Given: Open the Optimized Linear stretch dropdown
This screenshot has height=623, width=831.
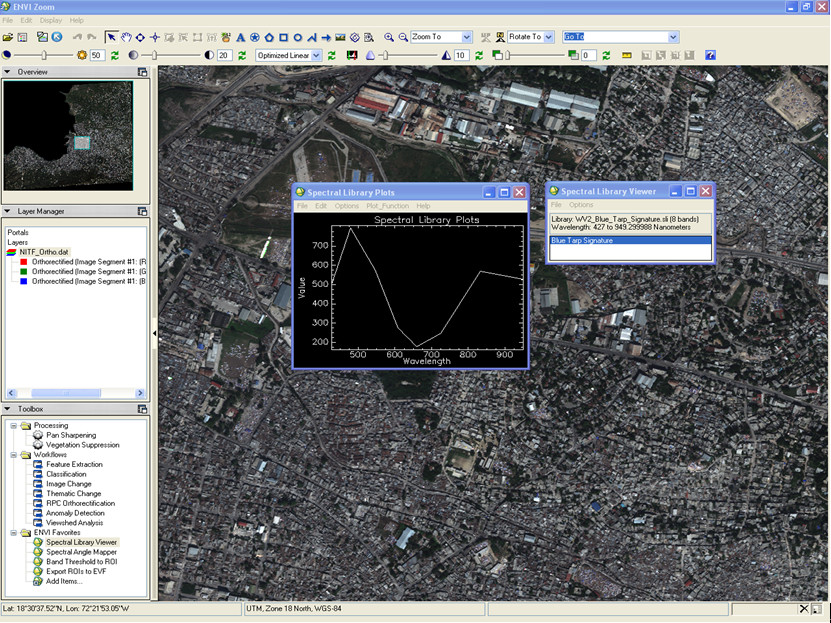Looking at the screenshot, I should 316,55.
